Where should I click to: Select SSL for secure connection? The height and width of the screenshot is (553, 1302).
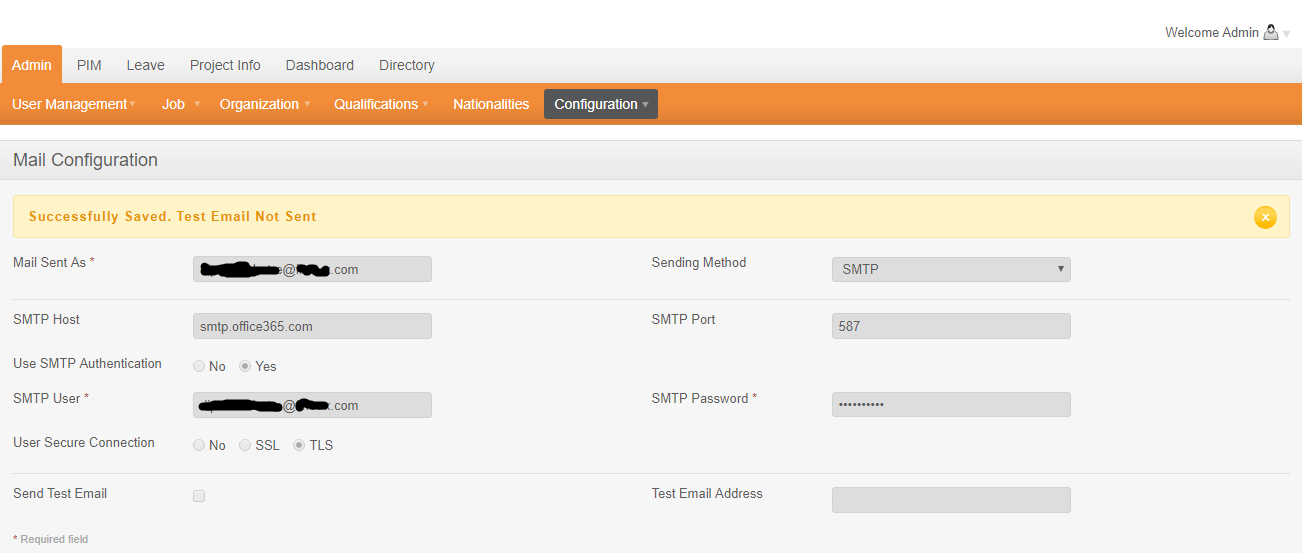[x=245, y=445]
